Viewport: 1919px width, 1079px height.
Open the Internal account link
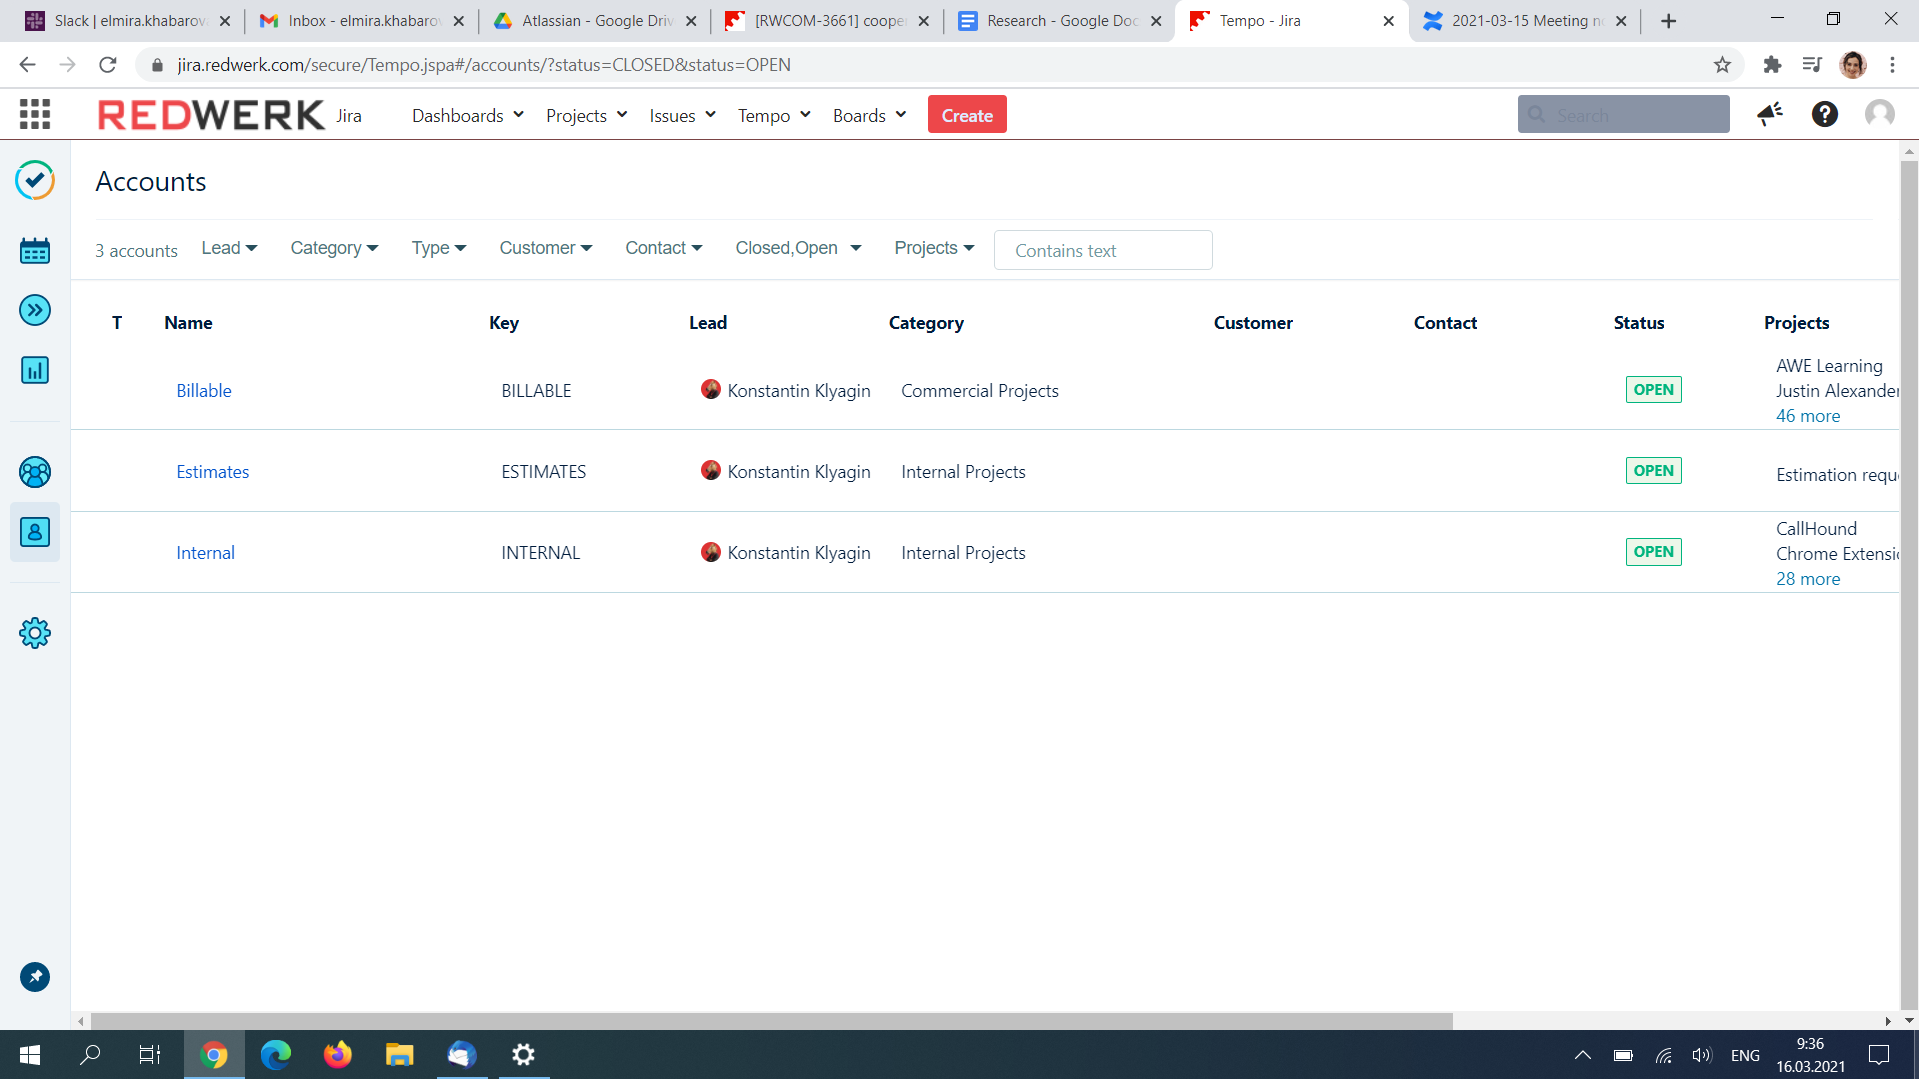point(206,553)
